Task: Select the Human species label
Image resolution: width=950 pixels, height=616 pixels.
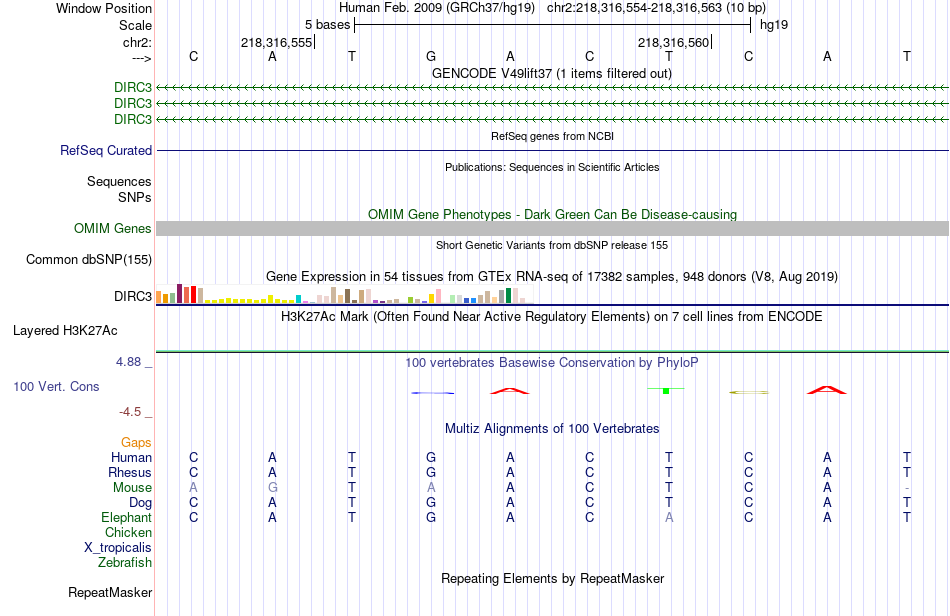Action: coord(131,457)
